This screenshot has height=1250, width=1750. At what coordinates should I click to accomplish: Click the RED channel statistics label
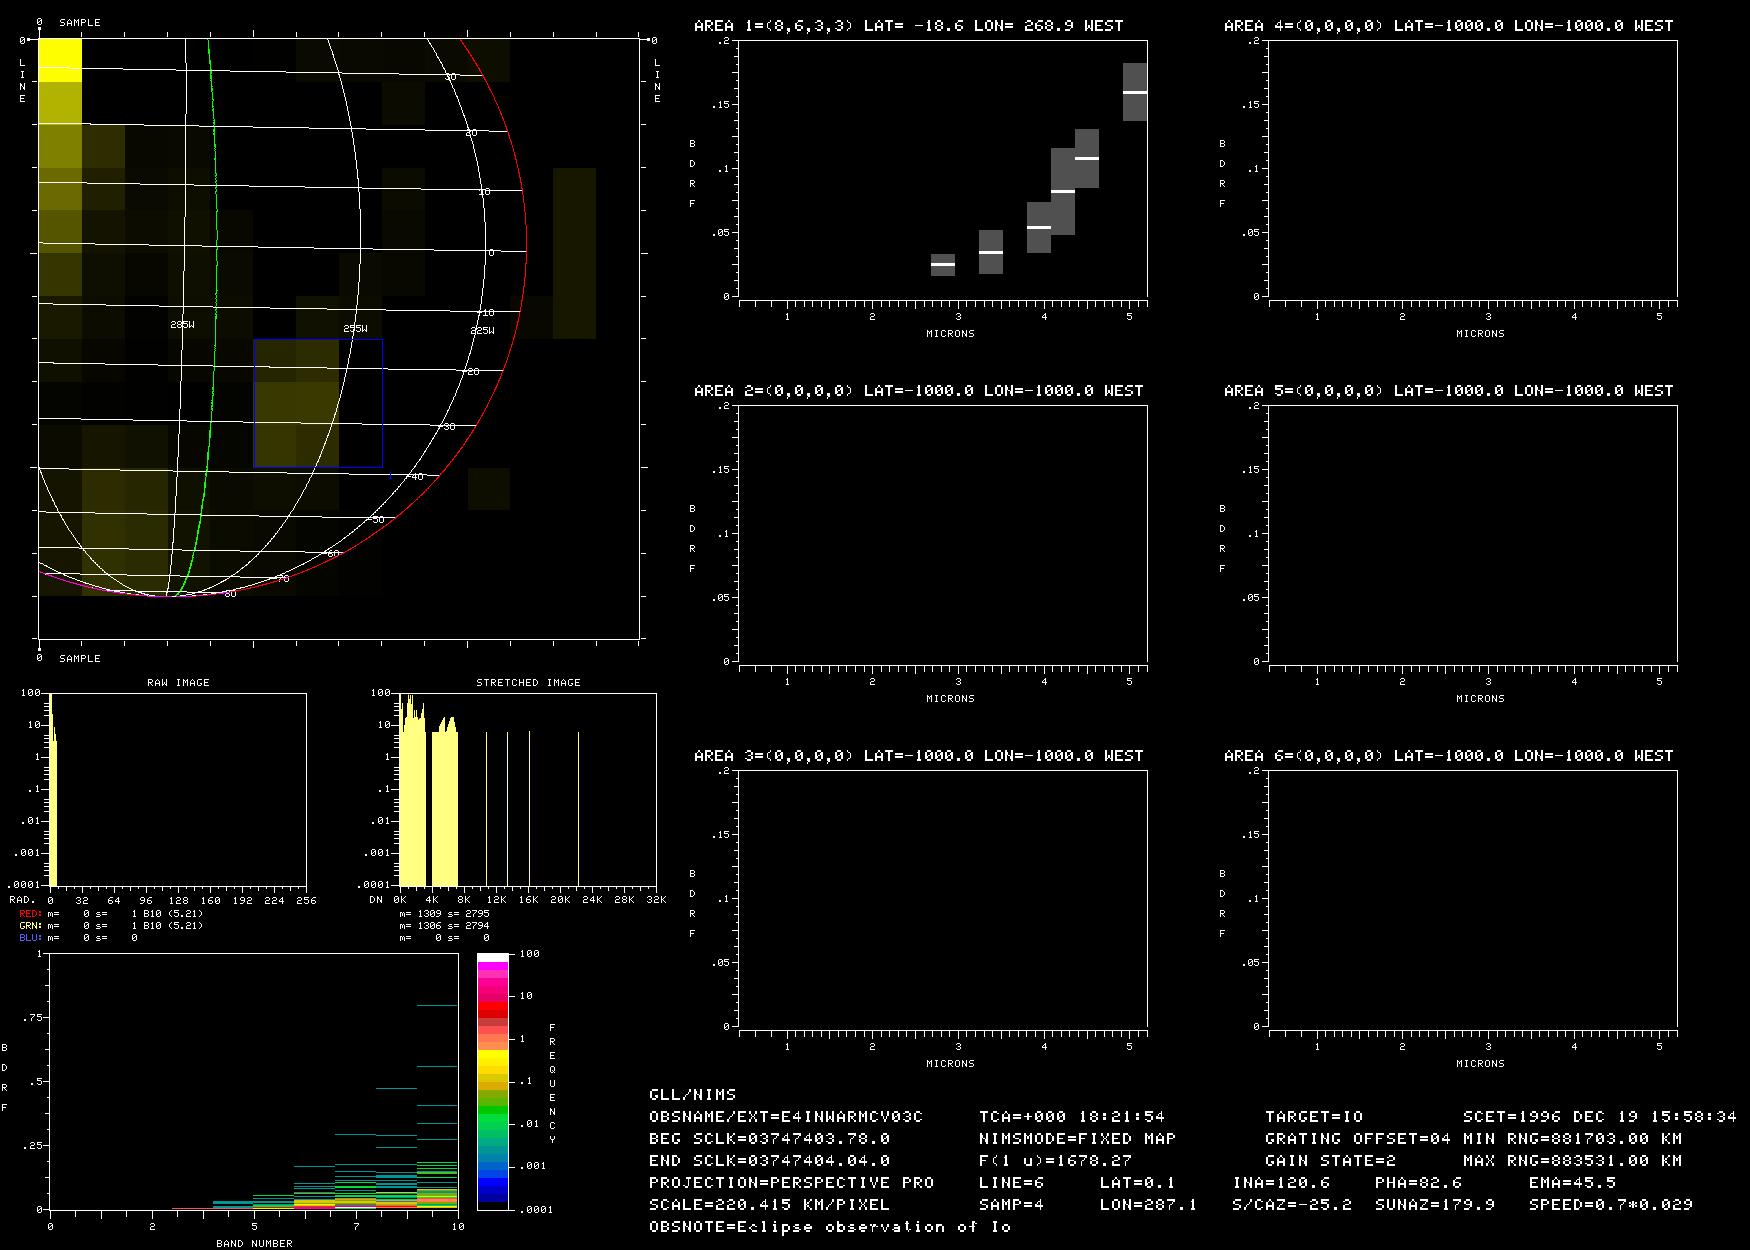30,914
